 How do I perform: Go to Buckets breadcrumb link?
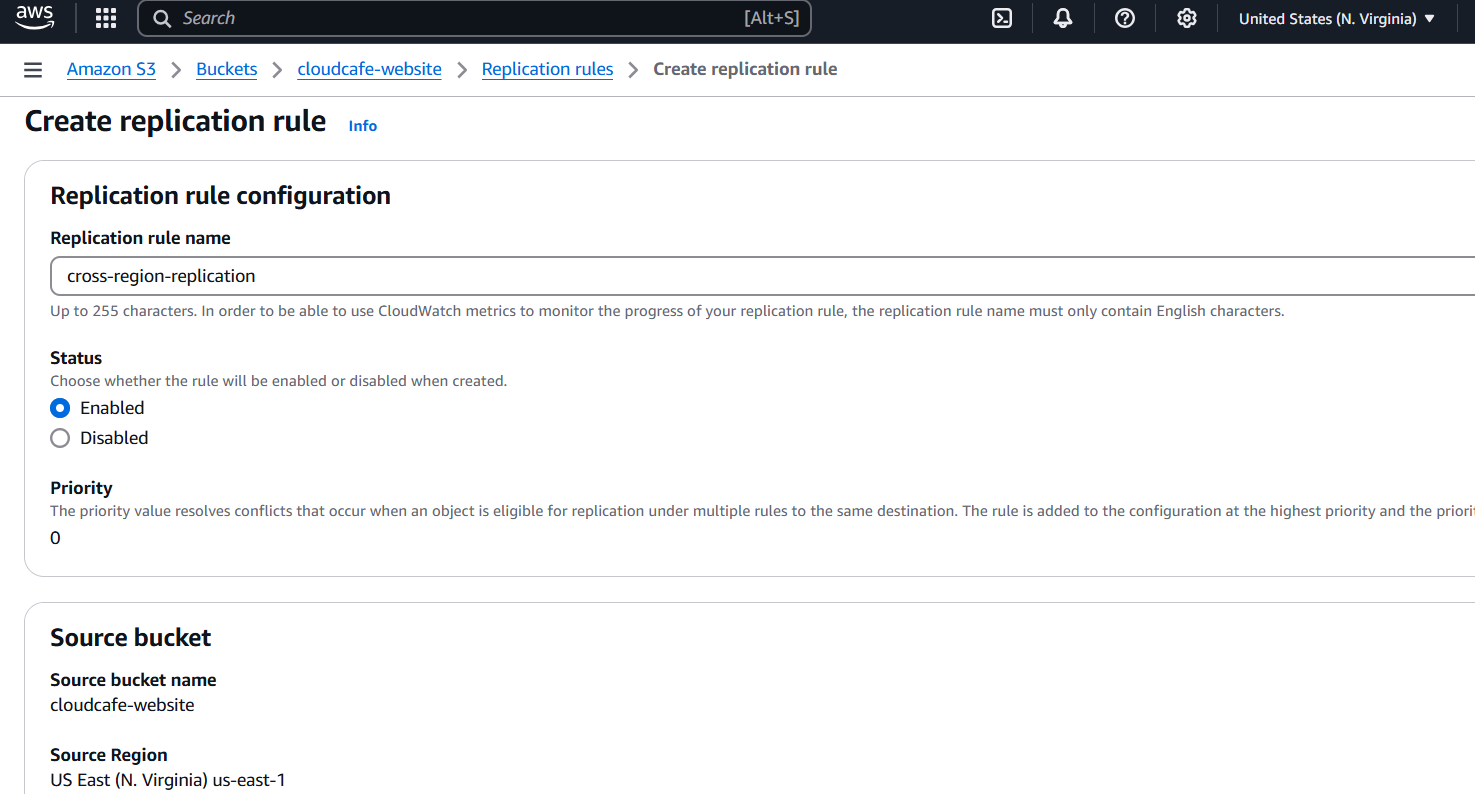pos(227,69)
